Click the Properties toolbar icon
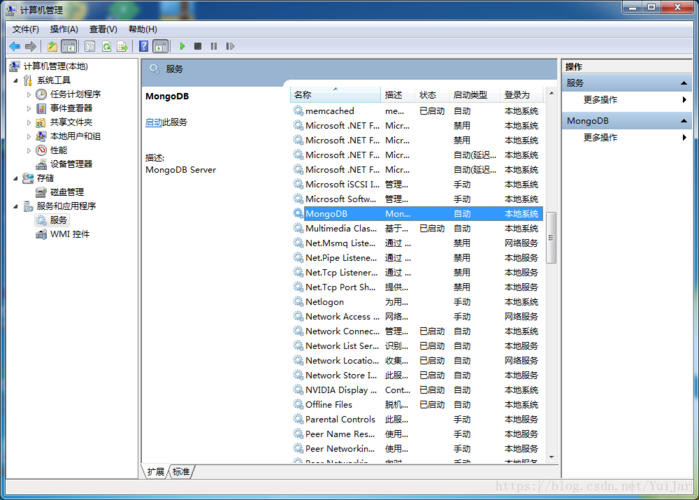This screenshot has width=699, height=500. 90,46
